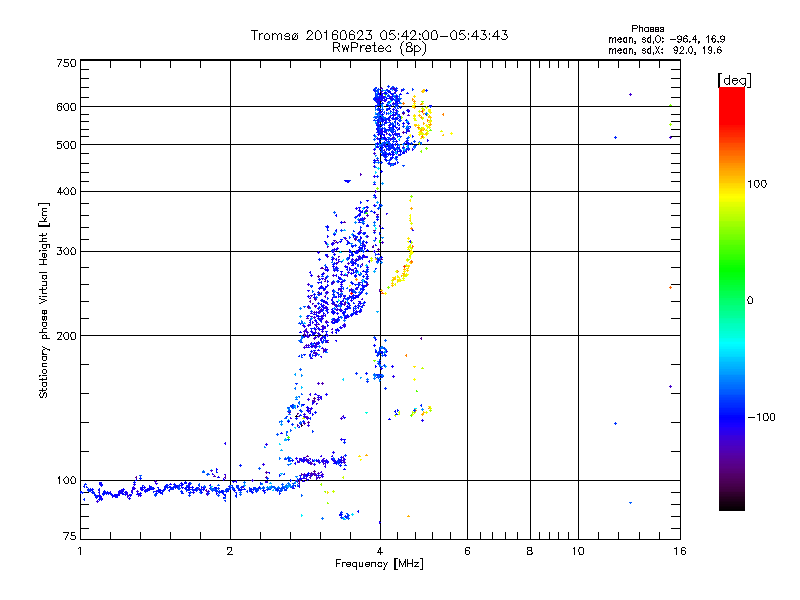Click the '300' y-axis tick label
Viewport: 800px width, 600px height.
(66, 252)
